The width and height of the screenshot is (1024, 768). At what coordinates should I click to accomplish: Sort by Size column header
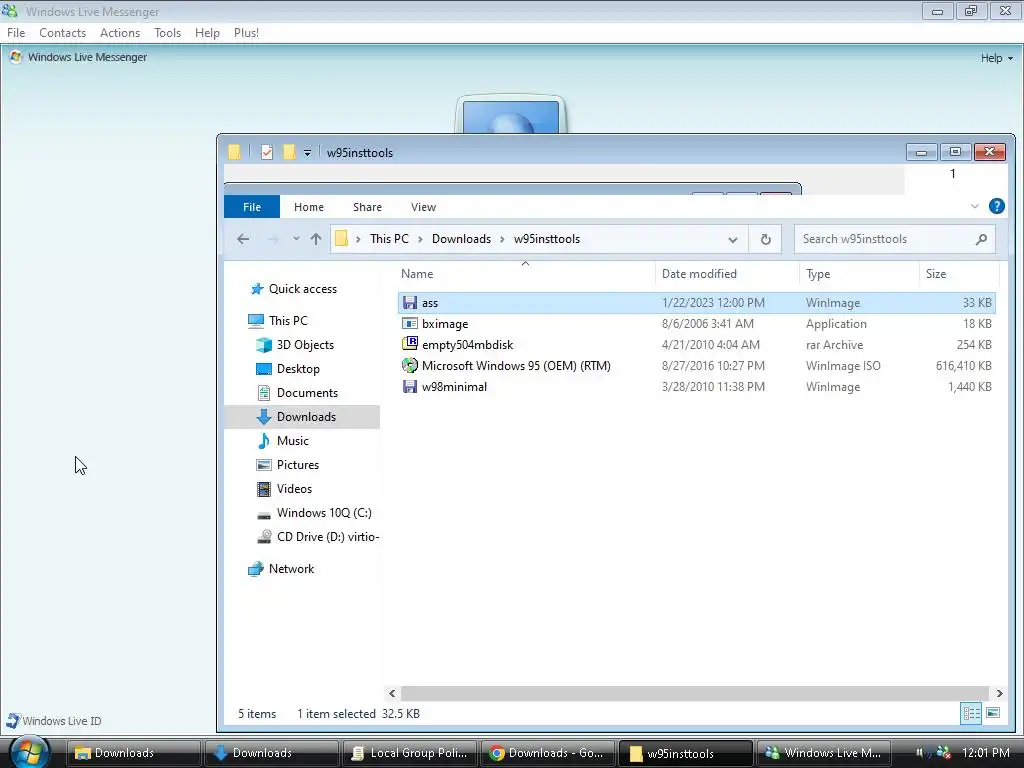[x=959, y=274]
